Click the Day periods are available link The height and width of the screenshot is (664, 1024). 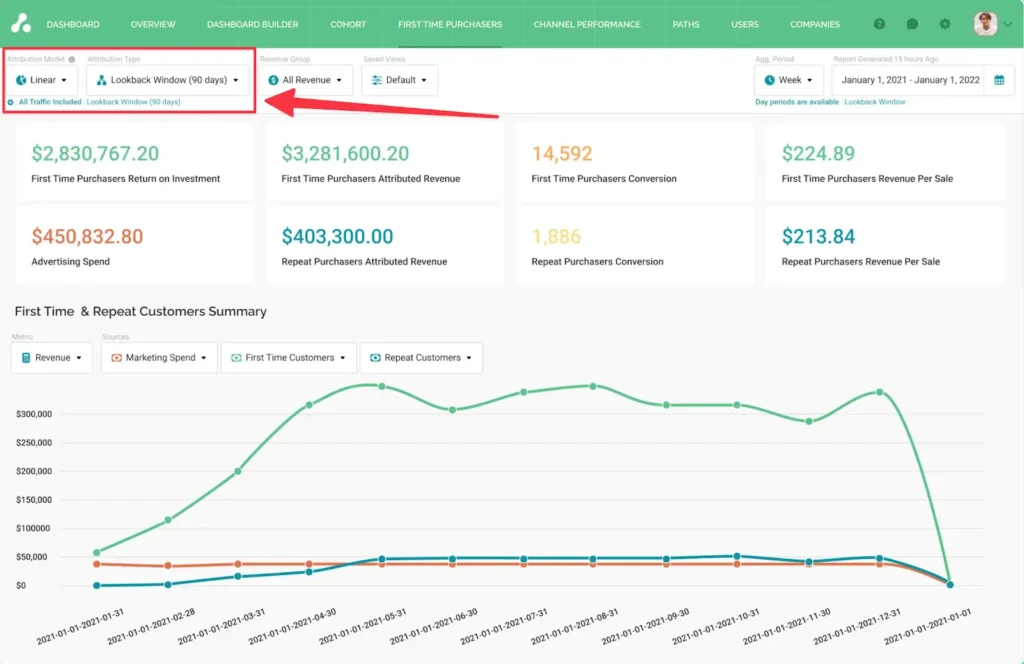click(797, 102)
